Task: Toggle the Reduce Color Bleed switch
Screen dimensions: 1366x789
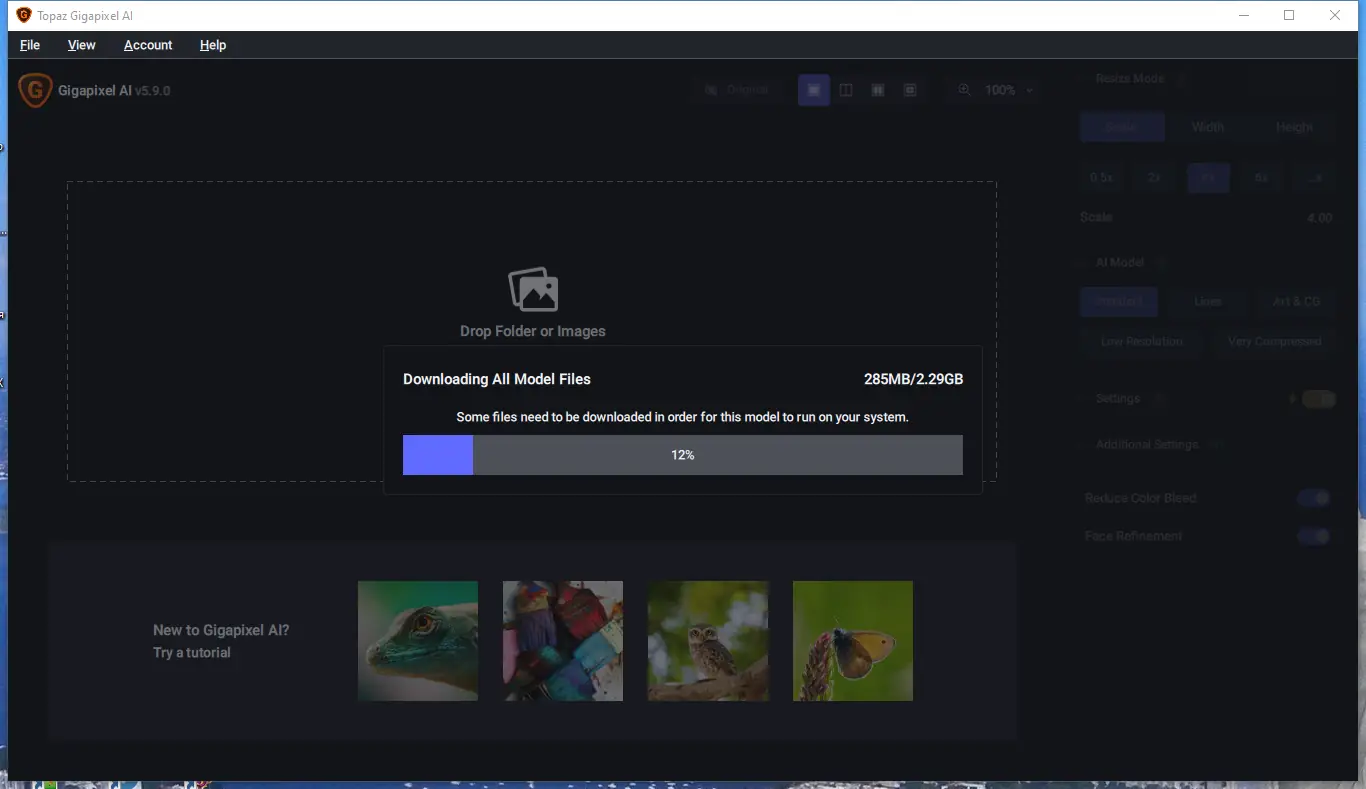Action: point(1314,498)
